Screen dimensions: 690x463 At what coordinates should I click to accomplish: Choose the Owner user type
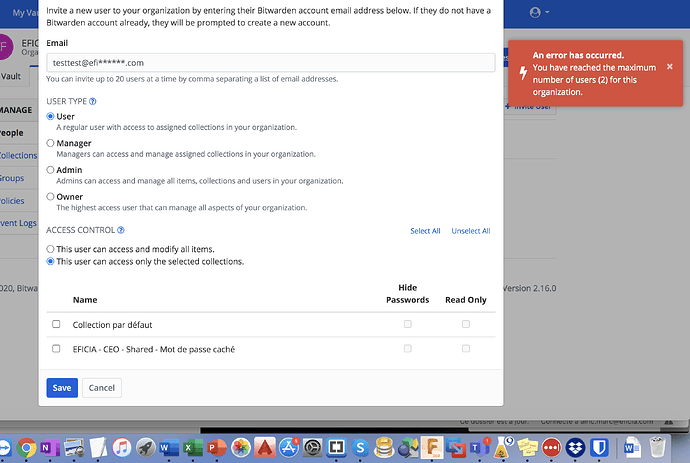(51, 197)
